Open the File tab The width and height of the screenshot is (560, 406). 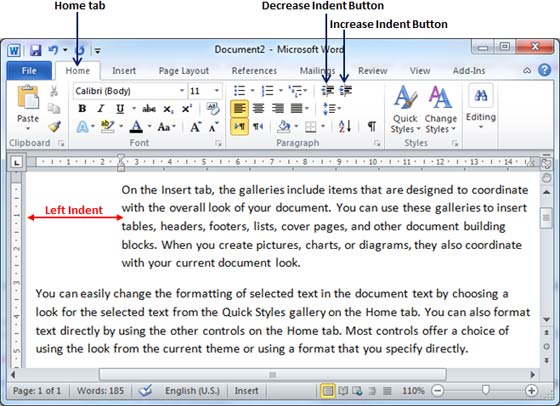click(29, 71)
